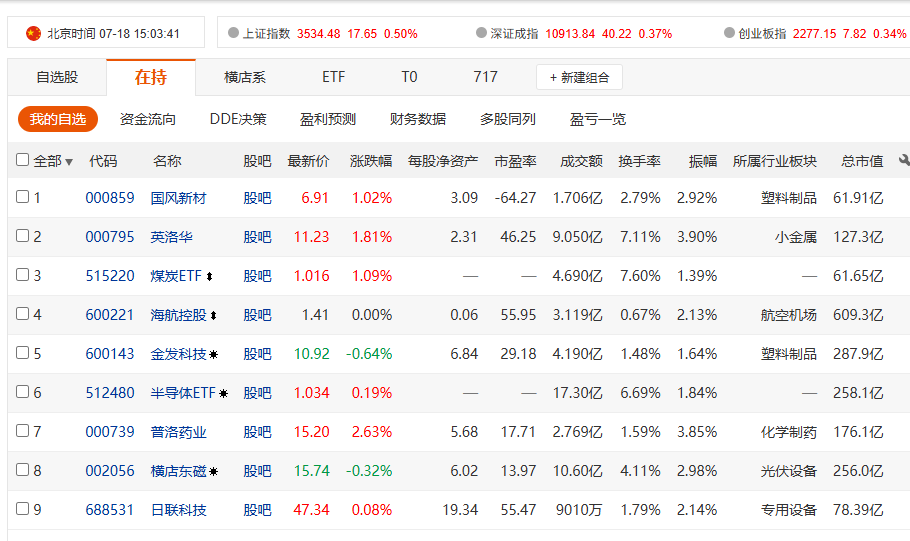The width and height of the screenshot is (910, 541).
Task: Click the 上证指数 index label
Action: [x=266, y=34]
